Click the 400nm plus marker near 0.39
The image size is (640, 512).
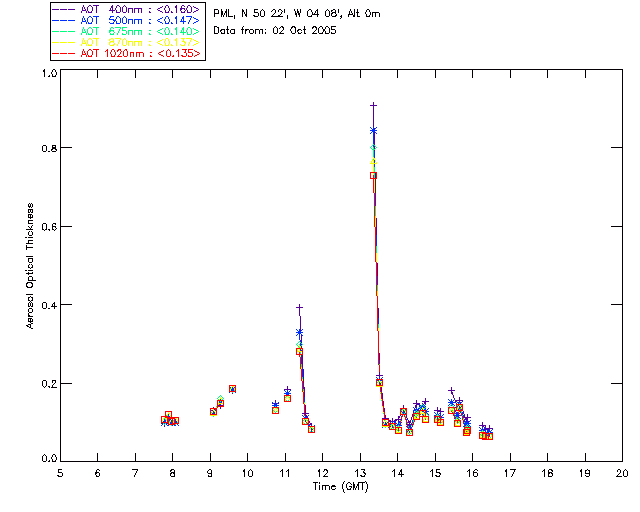[300, 307]
